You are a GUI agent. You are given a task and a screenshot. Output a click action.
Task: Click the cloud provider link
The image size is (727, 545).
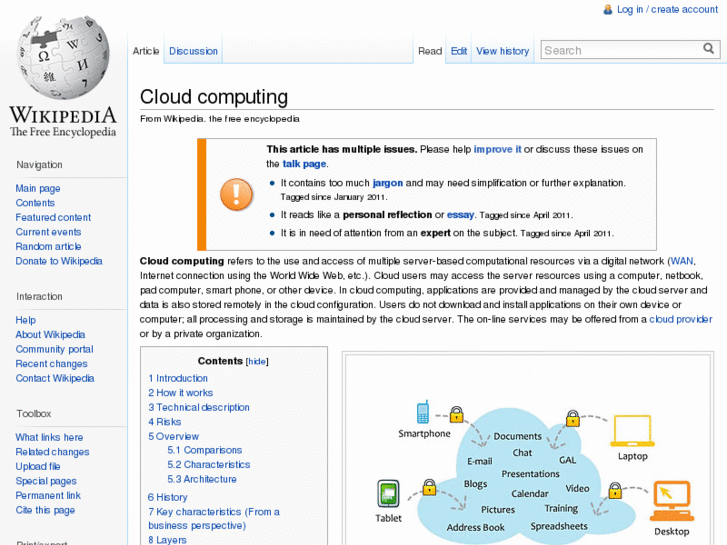[x=680, y=319]
